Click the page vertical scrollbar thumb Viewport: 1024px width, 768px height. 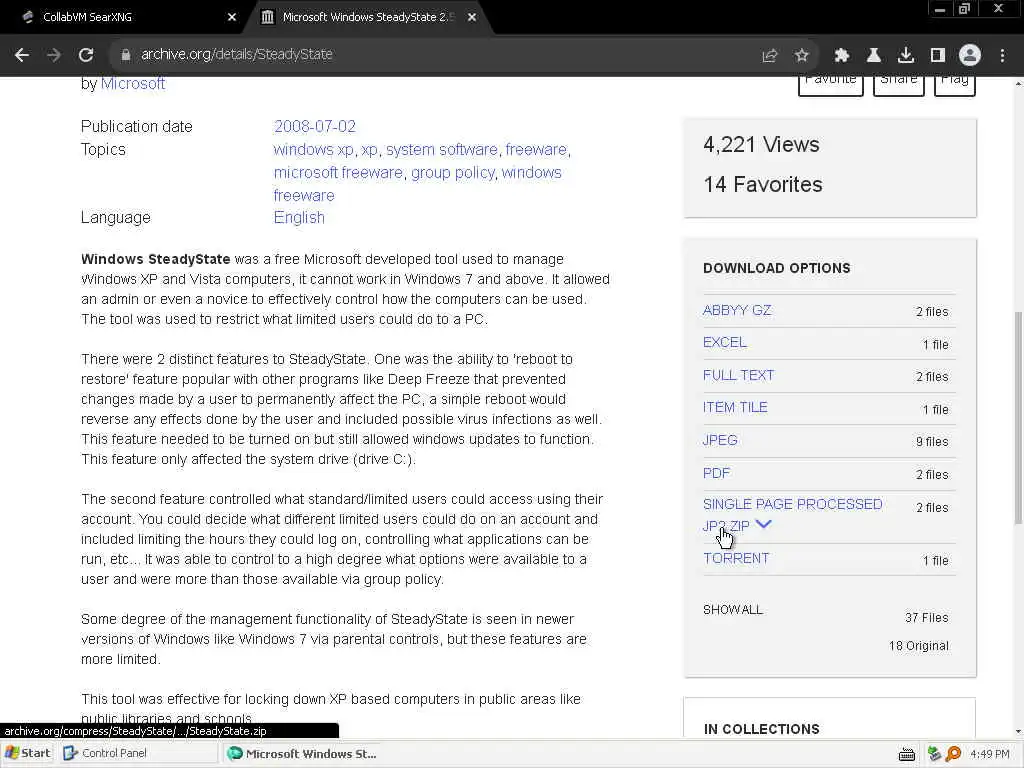[x=1017, y=418]
